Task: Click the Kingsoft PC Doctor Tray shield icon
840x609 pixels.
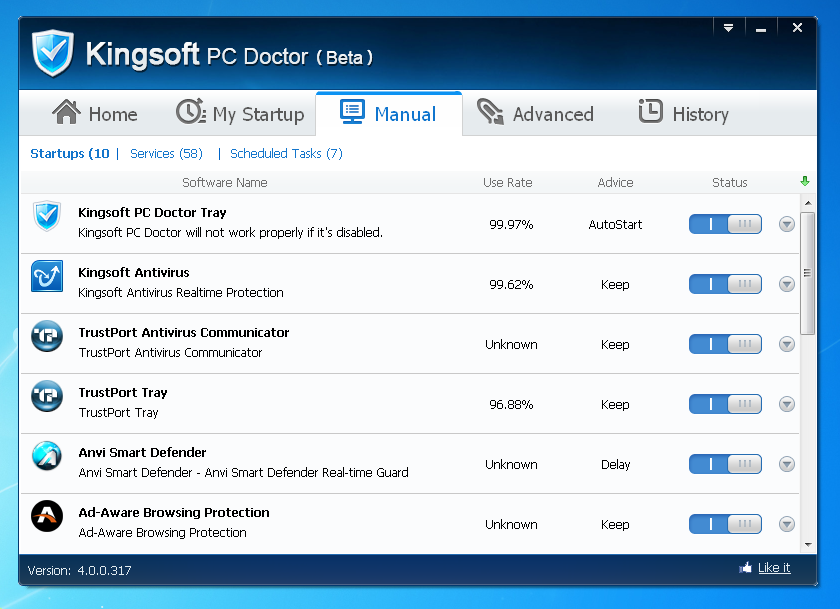Action: click(x=47, y=216)
